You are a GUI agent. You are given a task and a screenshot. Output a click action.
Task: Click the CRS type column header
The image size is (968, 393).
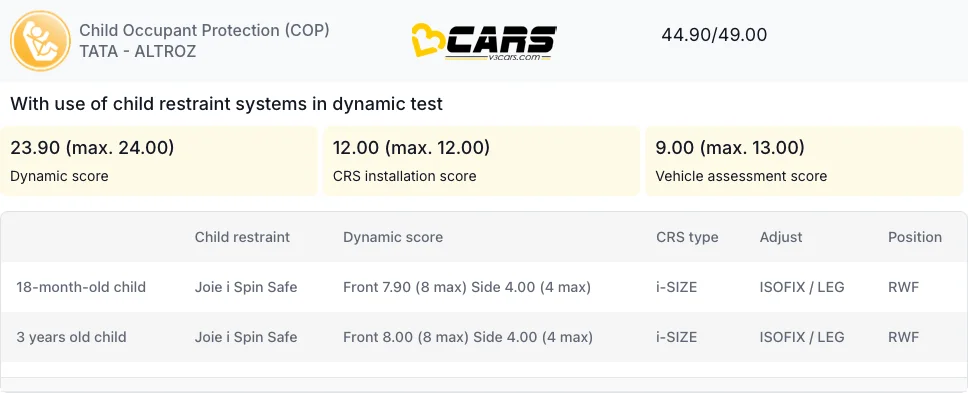(x=687, y=238)
